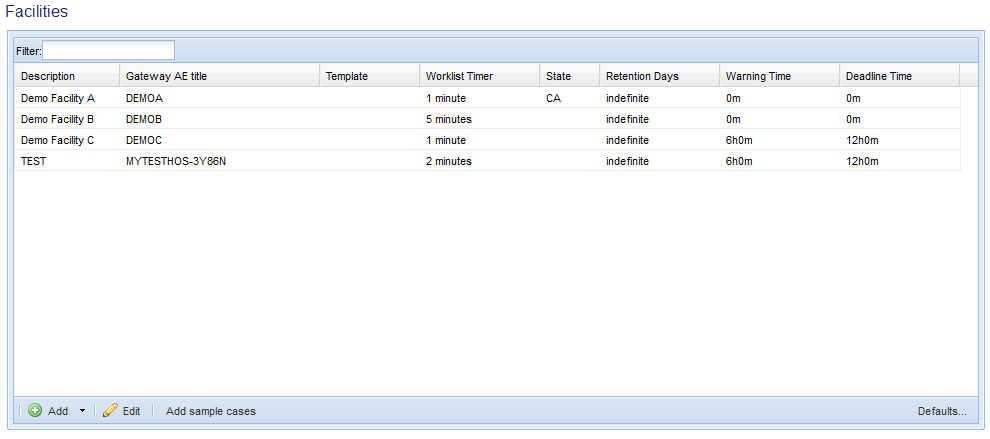Click Add sample cases button
Screen dimensions: 990x439
click(211, 411)
